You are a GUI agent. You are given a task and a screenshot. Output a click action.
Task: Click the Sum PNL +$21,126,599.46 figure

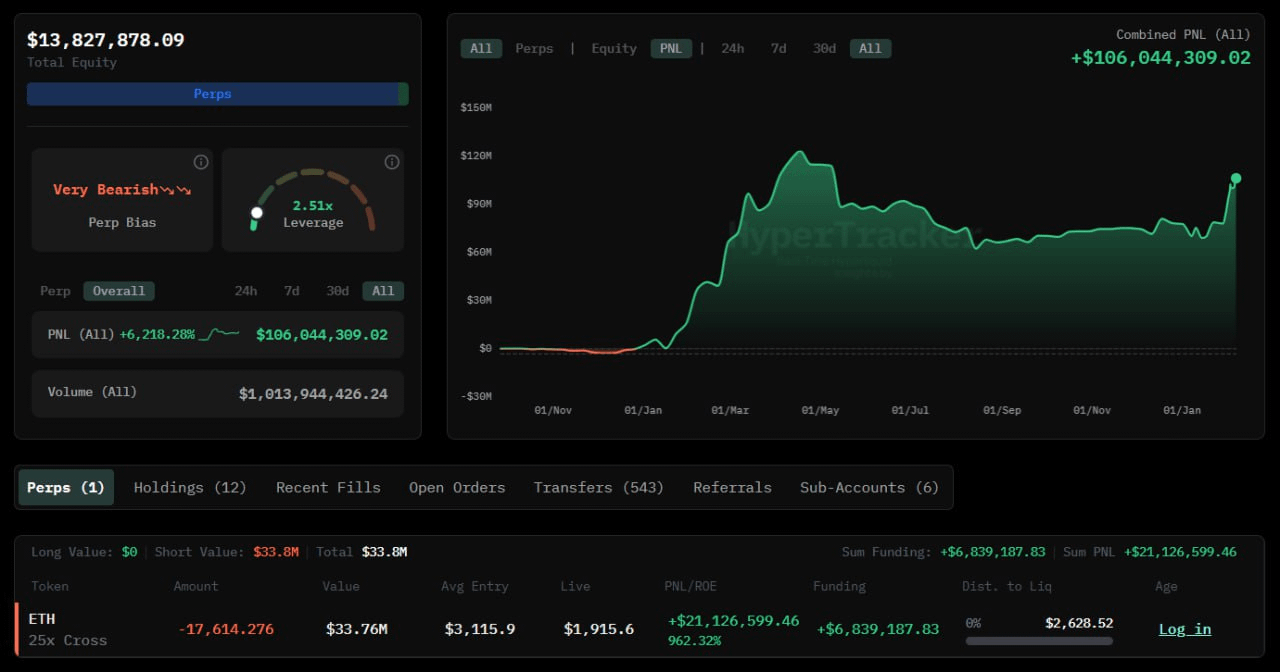click(1180, 552)
